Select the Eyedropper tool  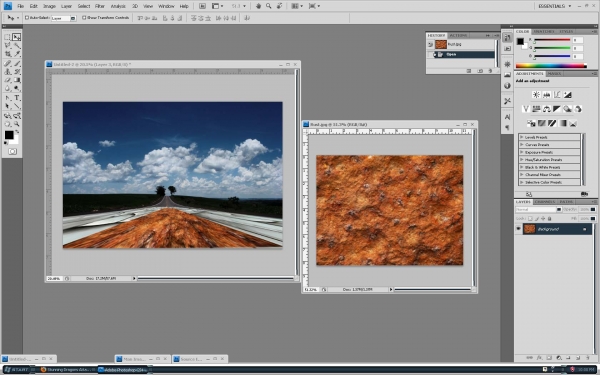(16, 54)
